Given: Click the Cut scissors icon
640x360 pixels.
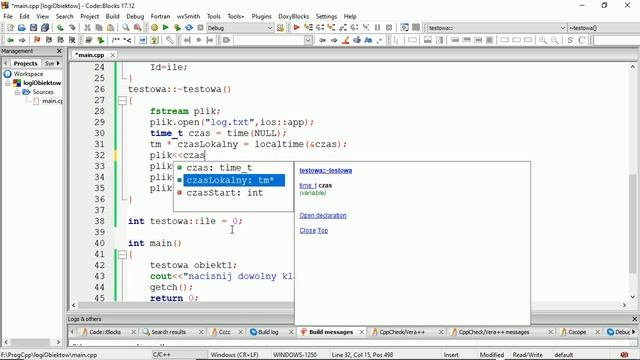Looking at the screenshot, I should click(87, 28).
